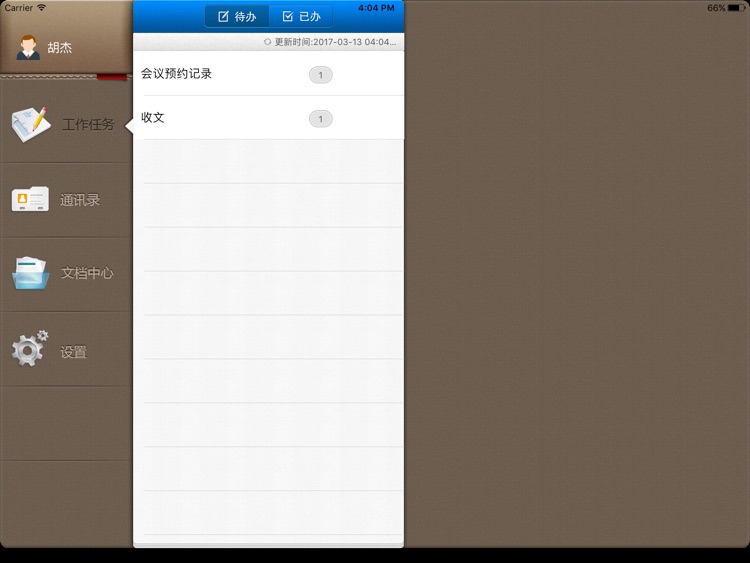Tap the refresh icon beside 更新时间
This screenshot has height=563, width=750.
[x=267, y=42]
